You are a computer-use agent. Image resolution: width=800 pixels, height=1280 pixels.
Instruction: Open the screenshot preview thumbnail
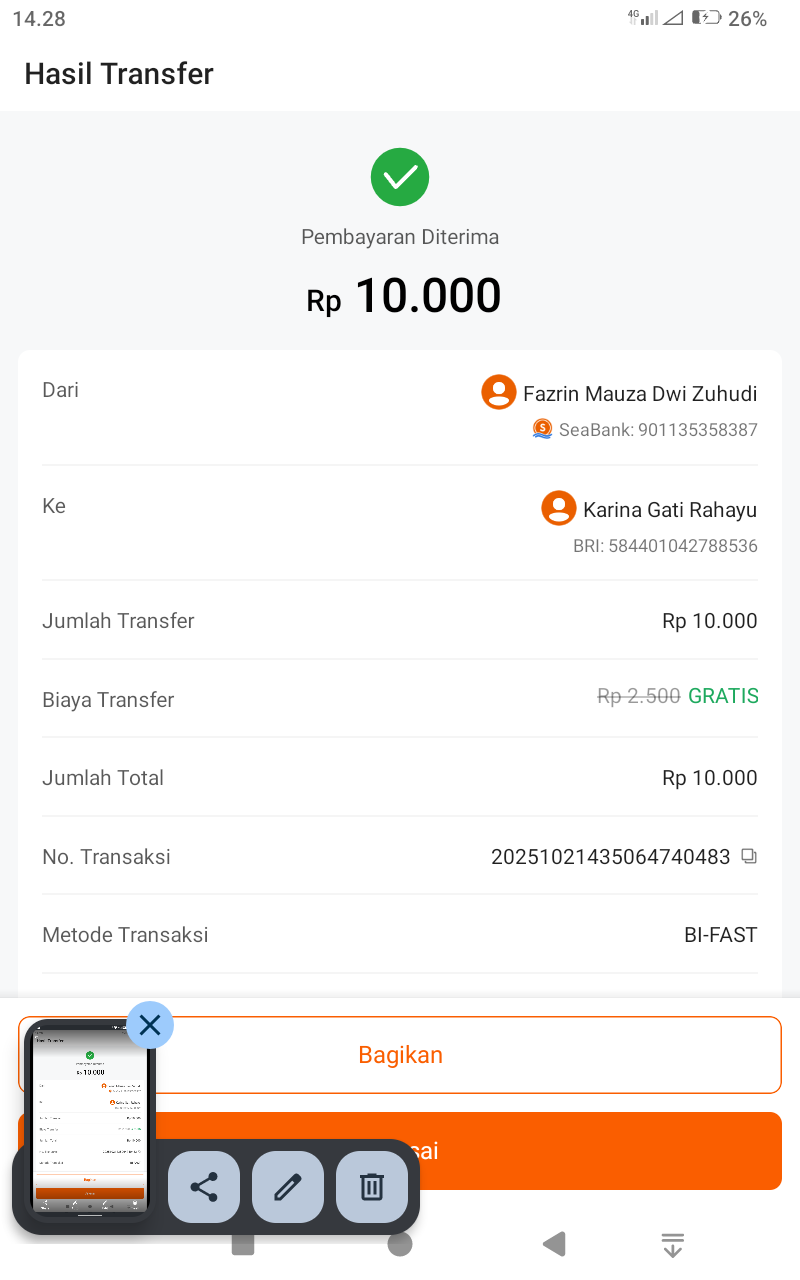[x=90, y=1120]
